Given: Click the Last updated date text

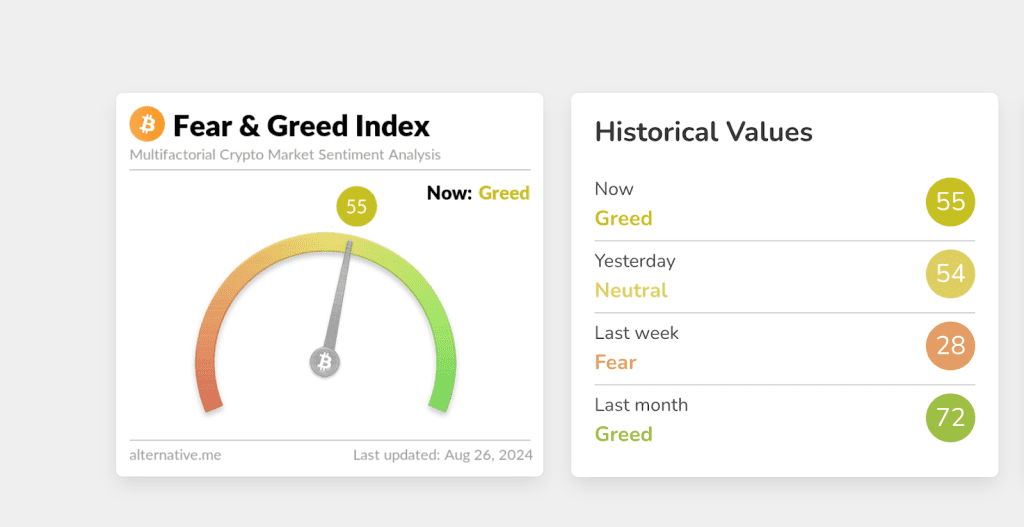Looking at the screenshot, I should pos(442,455).
